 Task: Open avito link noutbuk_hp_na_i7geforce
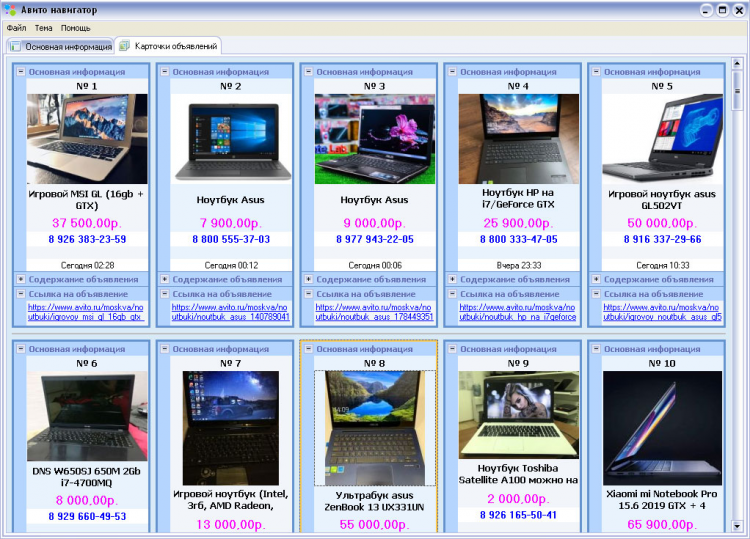click(x=518, y=312)
